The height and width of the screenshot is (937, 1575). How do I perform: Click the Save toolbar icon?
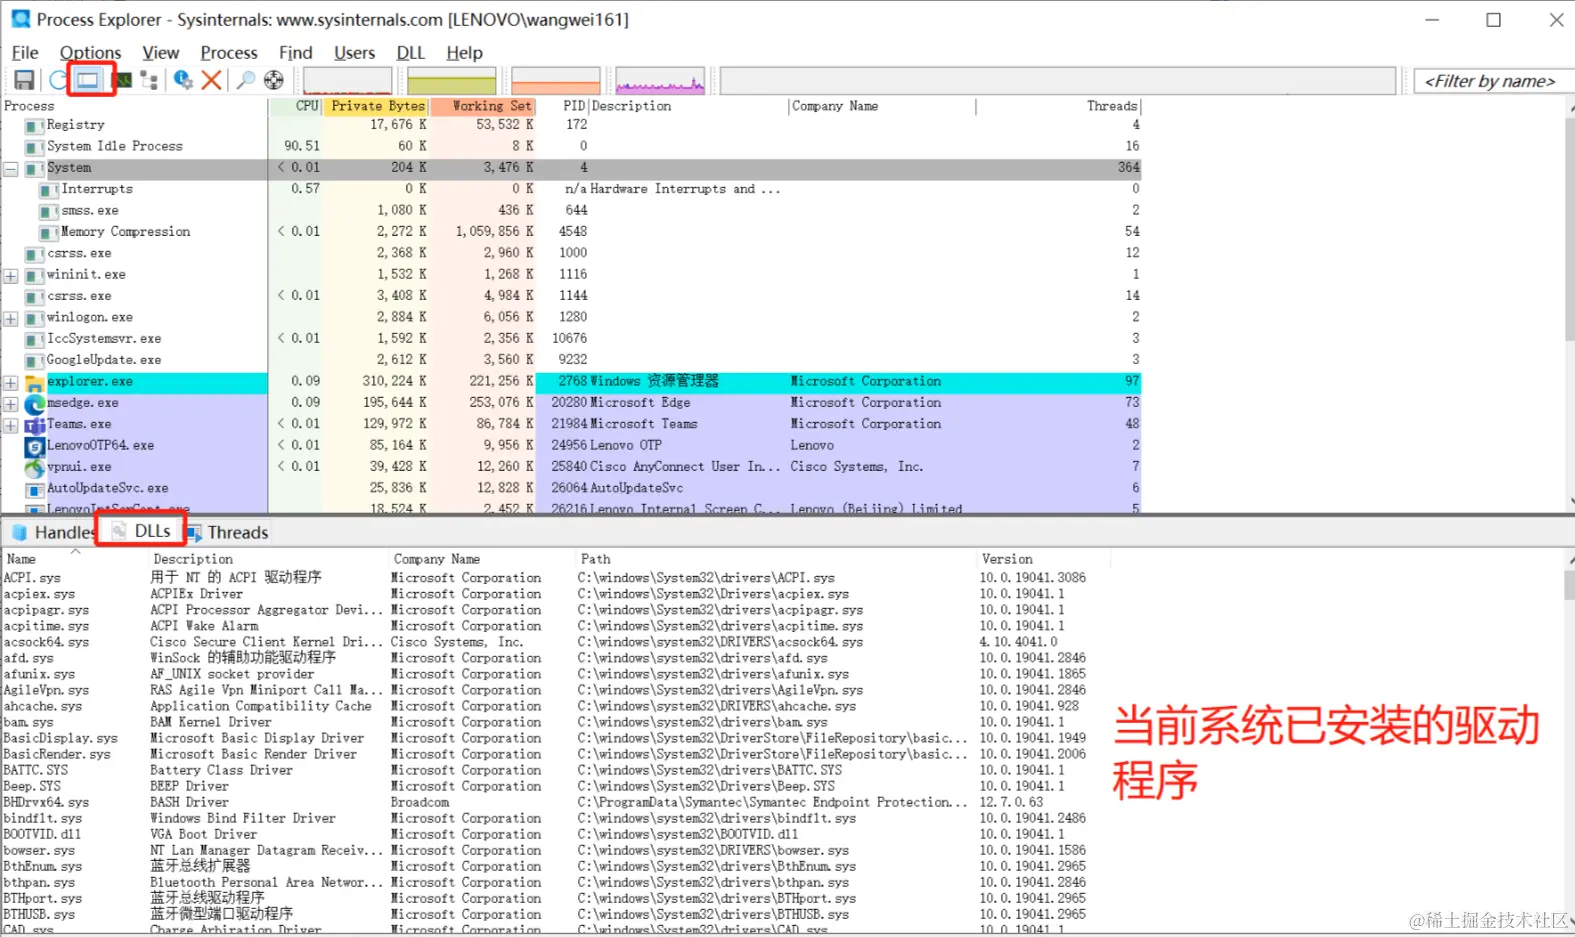pyautogui.click(x=24, y=80)
